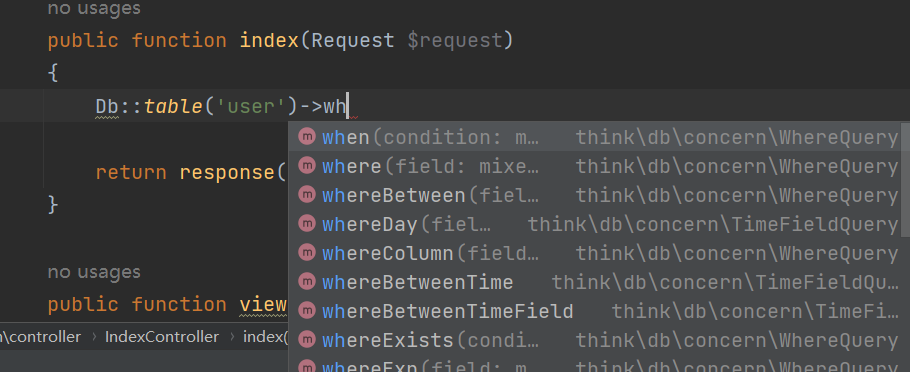Pick whereBetweenTimeField from the completion list
The image size is (910, 372).
(595, 311)
